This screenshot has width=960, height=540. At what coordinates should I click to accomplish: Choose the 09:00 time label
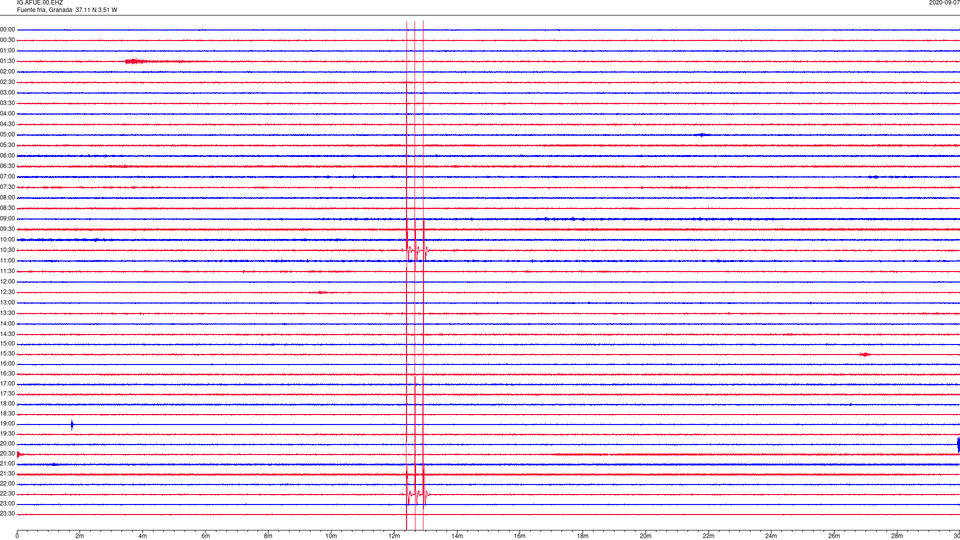tap(7, 219)
